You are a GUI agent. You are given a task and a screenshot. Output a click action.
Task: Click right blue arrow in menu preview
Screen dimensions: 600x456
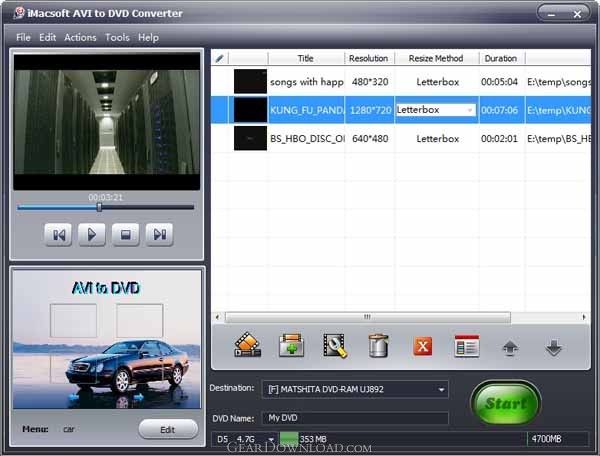(139, 397)
